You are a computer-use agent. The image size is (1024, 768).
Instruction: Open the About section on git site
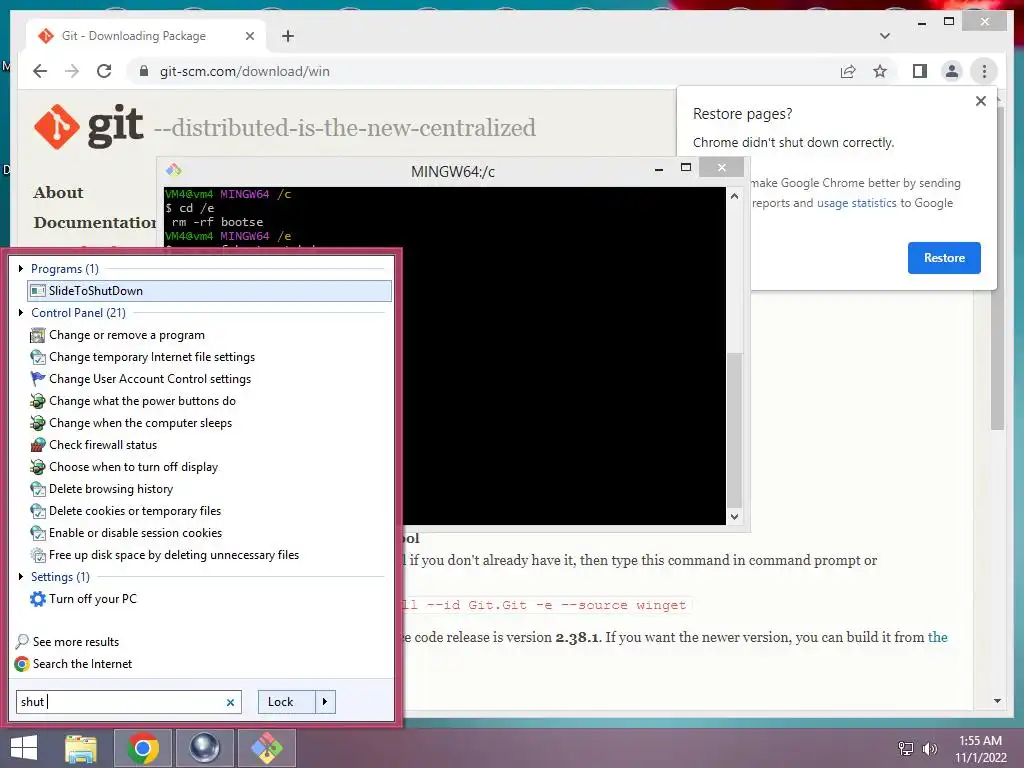pyautogui.click(x=58, y=193)
